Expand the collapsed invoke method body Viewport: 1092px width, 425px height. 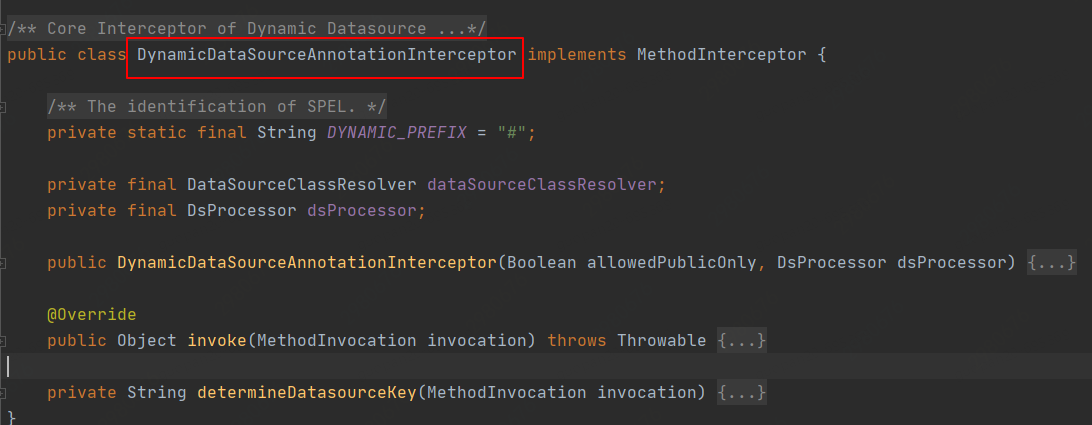coord(742,341)
